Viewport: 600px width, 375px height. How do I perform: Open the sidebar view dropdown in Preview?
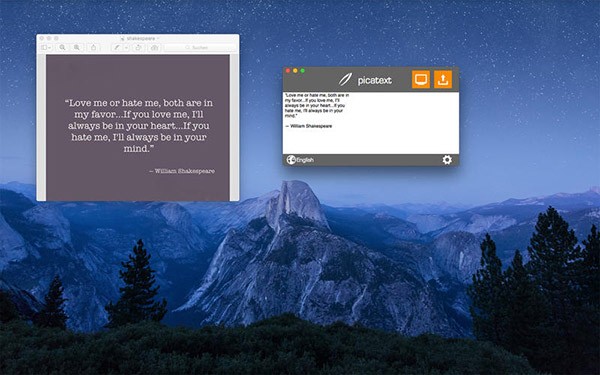click(x=46, y=47)
